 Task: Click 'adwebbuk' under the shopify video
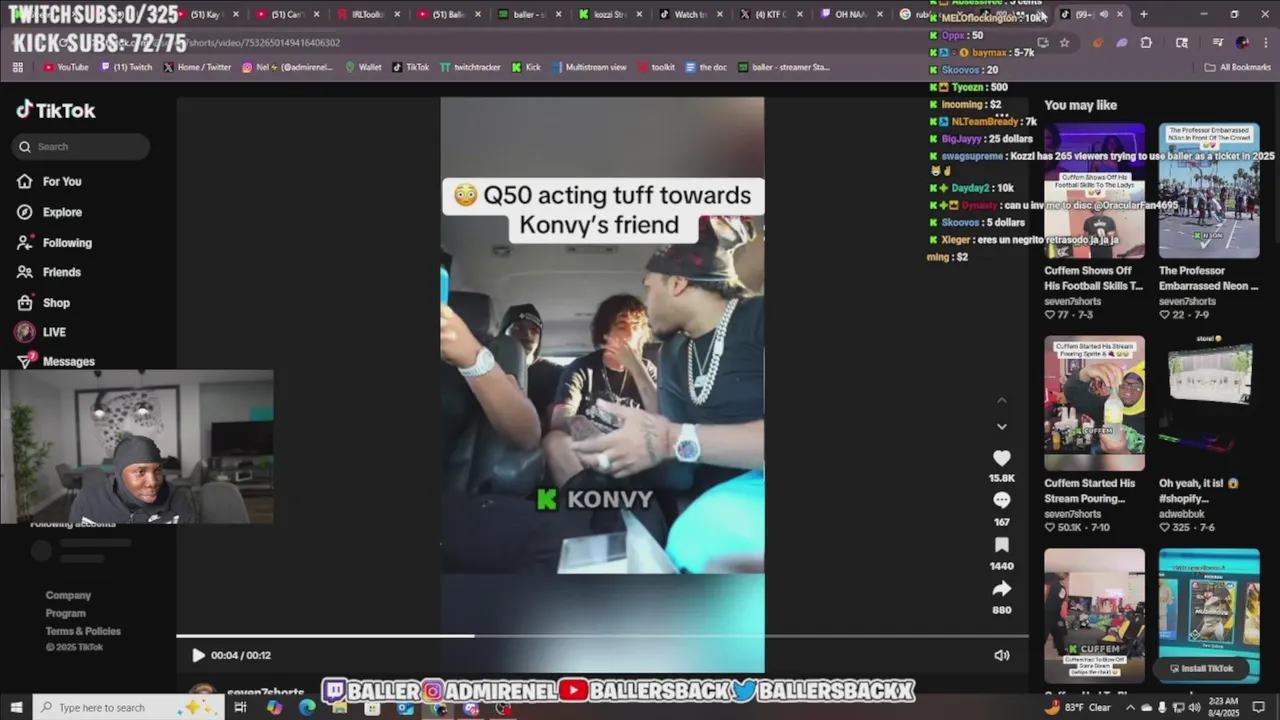1181,514
